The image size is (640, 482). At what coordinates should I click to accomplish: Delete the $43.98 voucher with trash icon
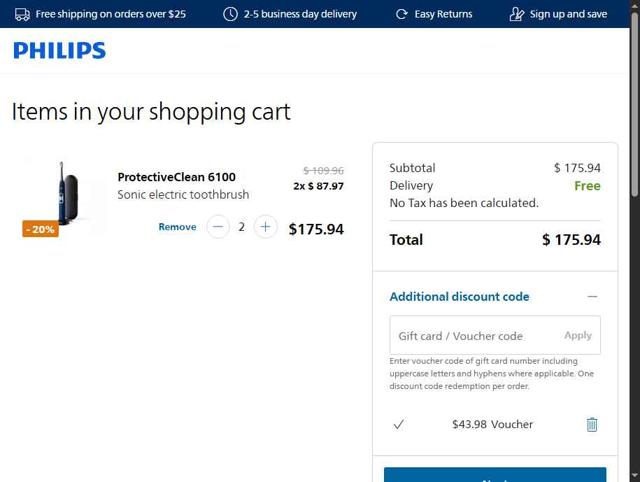tap(591, 424)
